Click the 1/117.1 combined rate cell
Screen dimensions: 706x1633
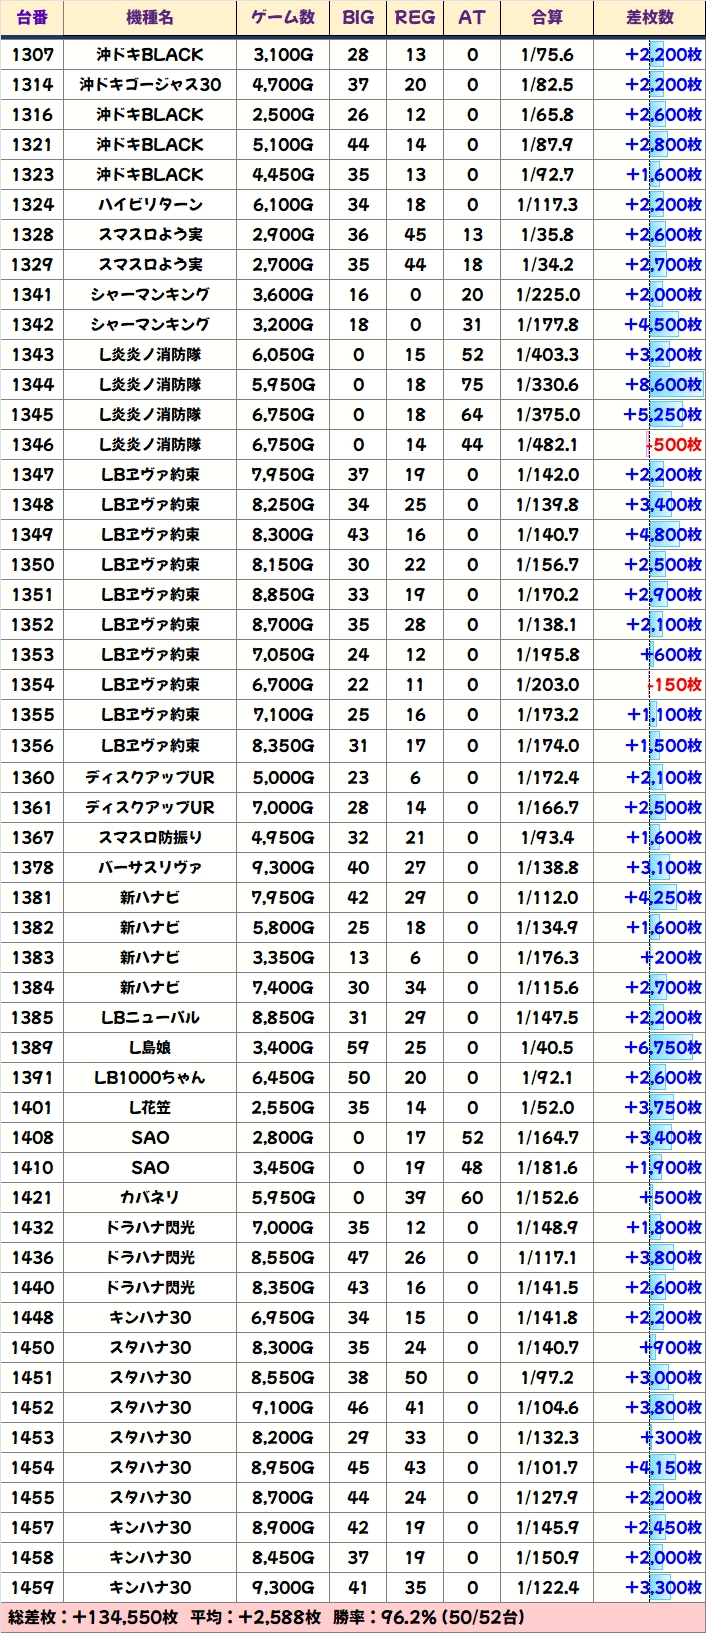547,1257
